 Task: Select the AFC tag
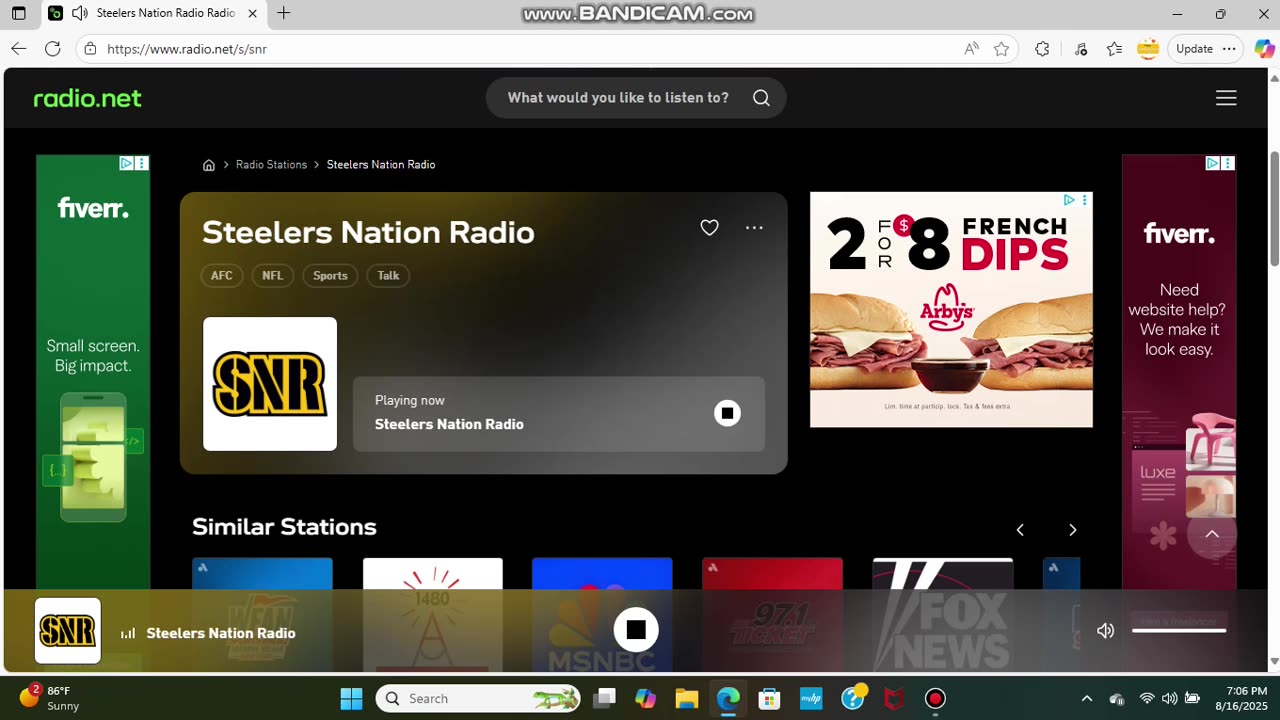pyautogui.click(x=222, y=276)
